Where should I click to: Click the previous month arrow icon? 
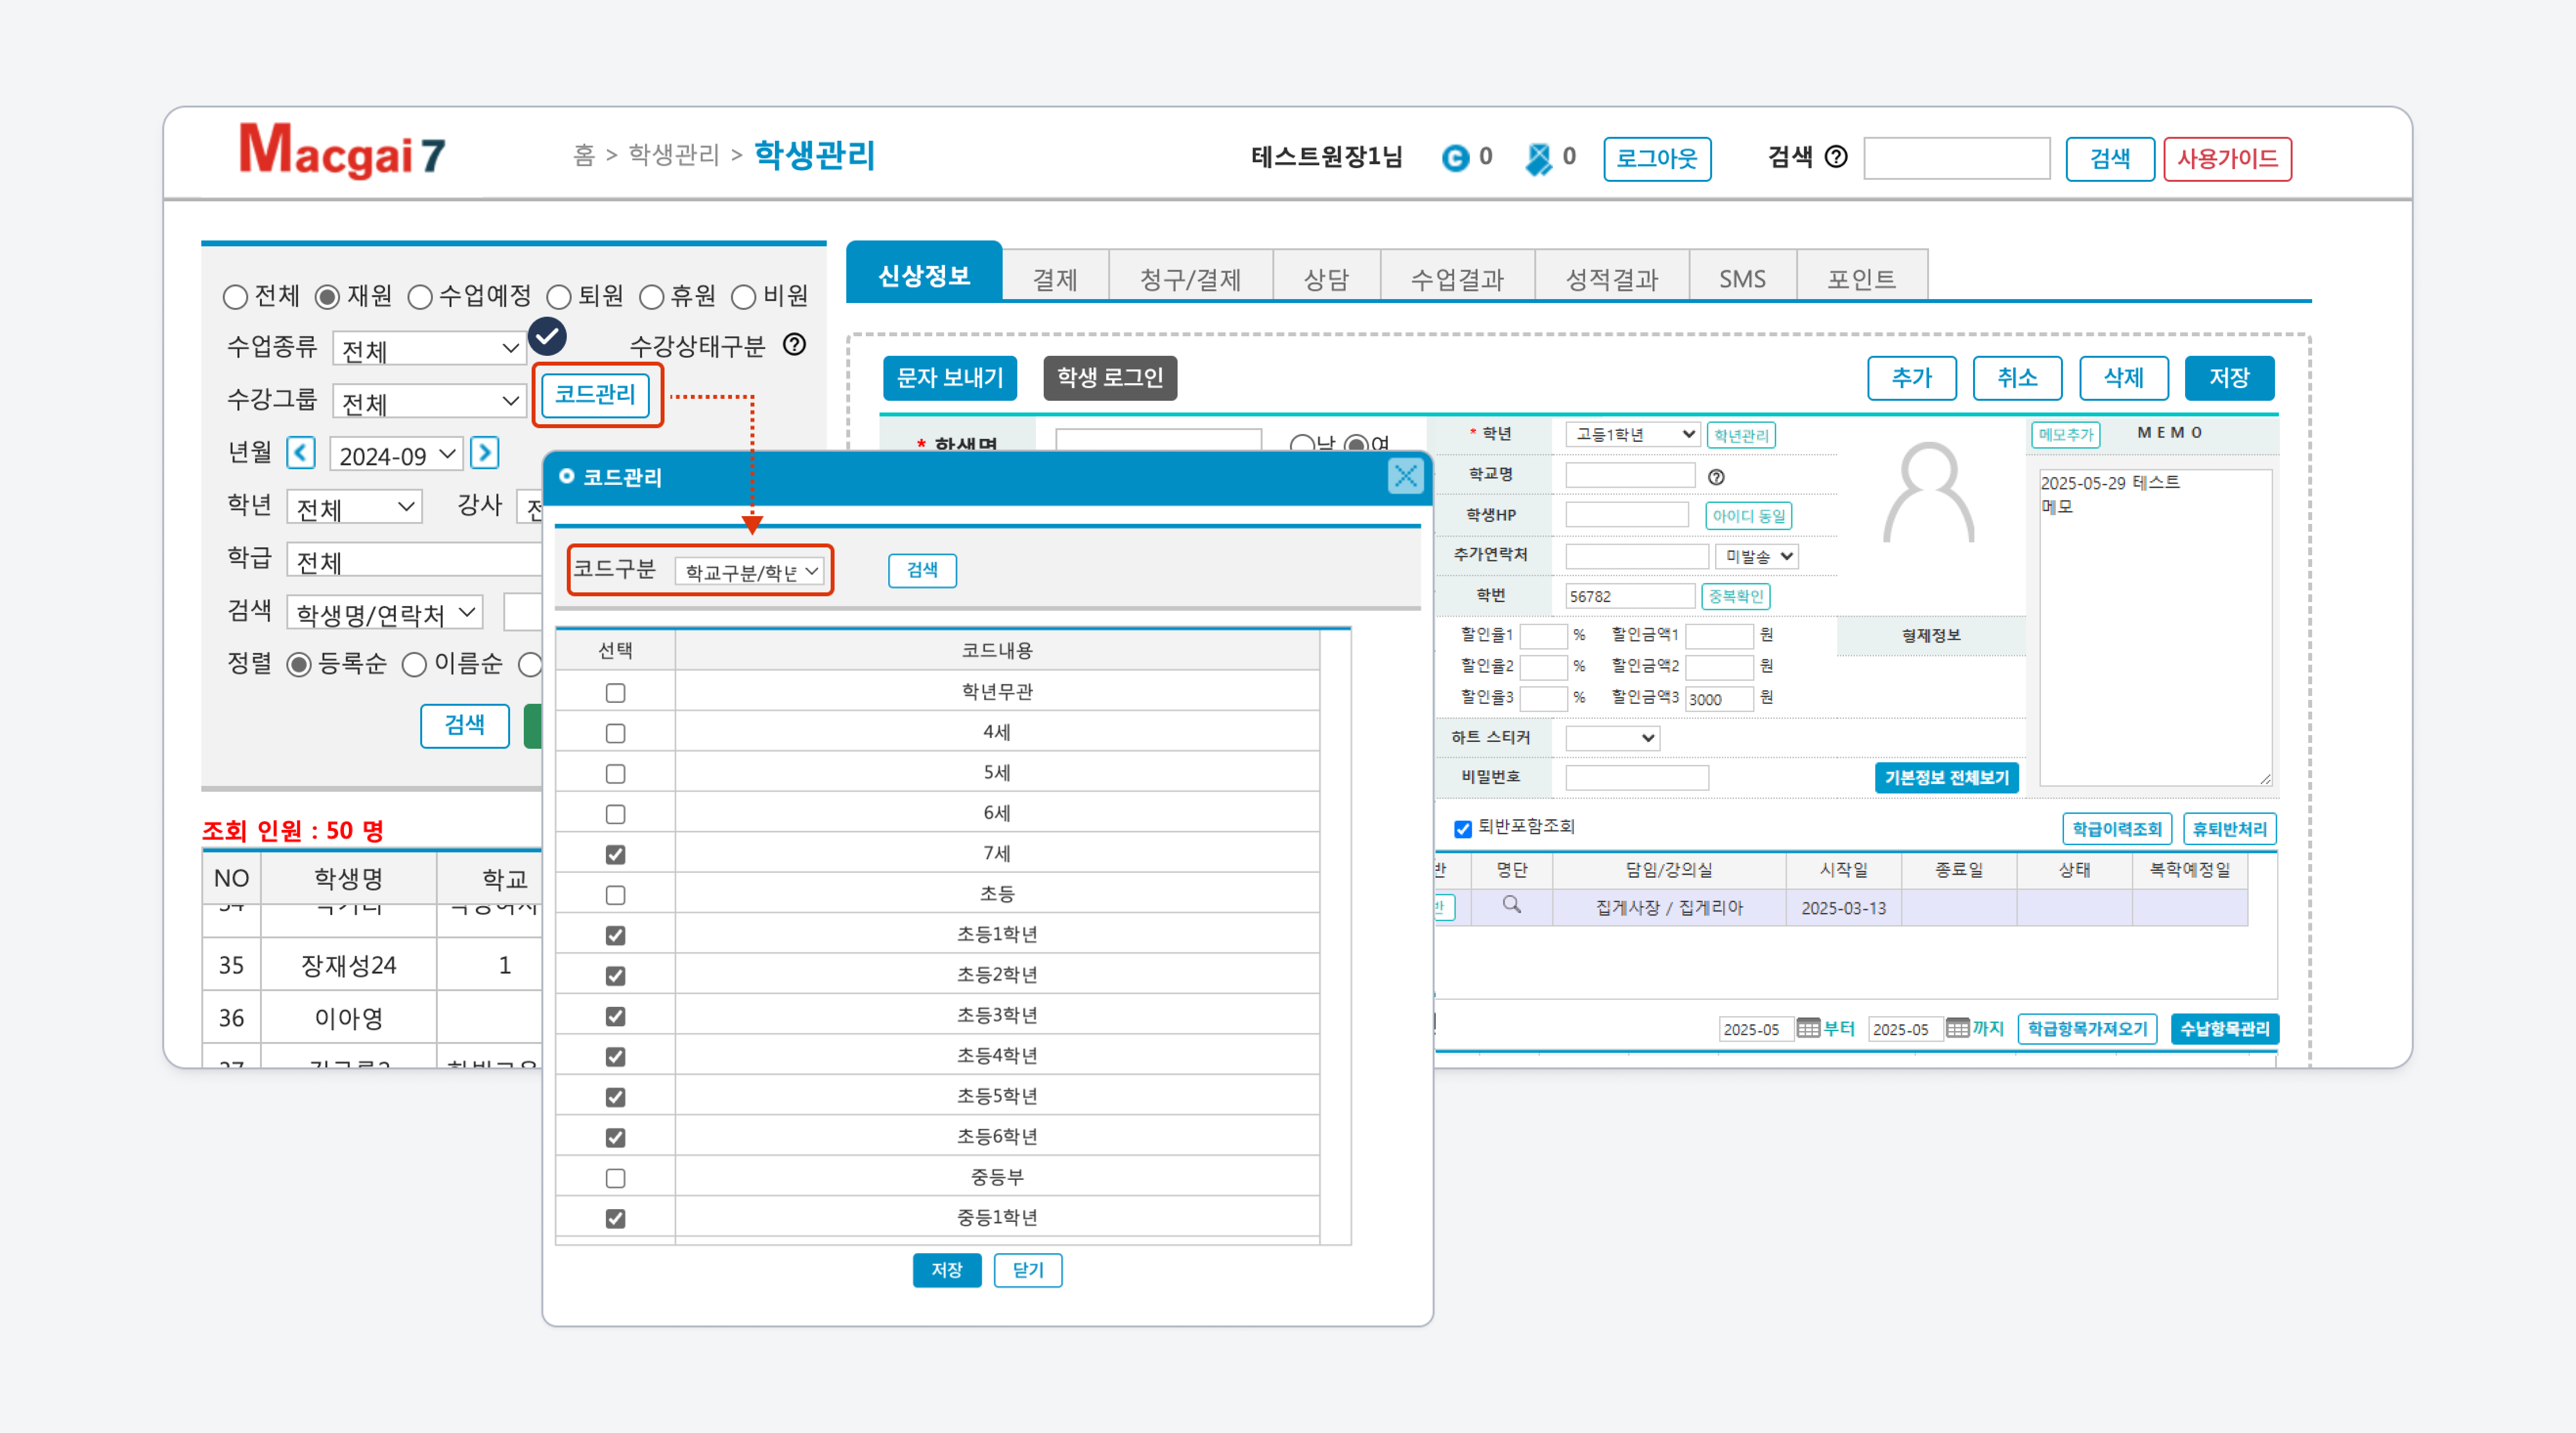301,453
